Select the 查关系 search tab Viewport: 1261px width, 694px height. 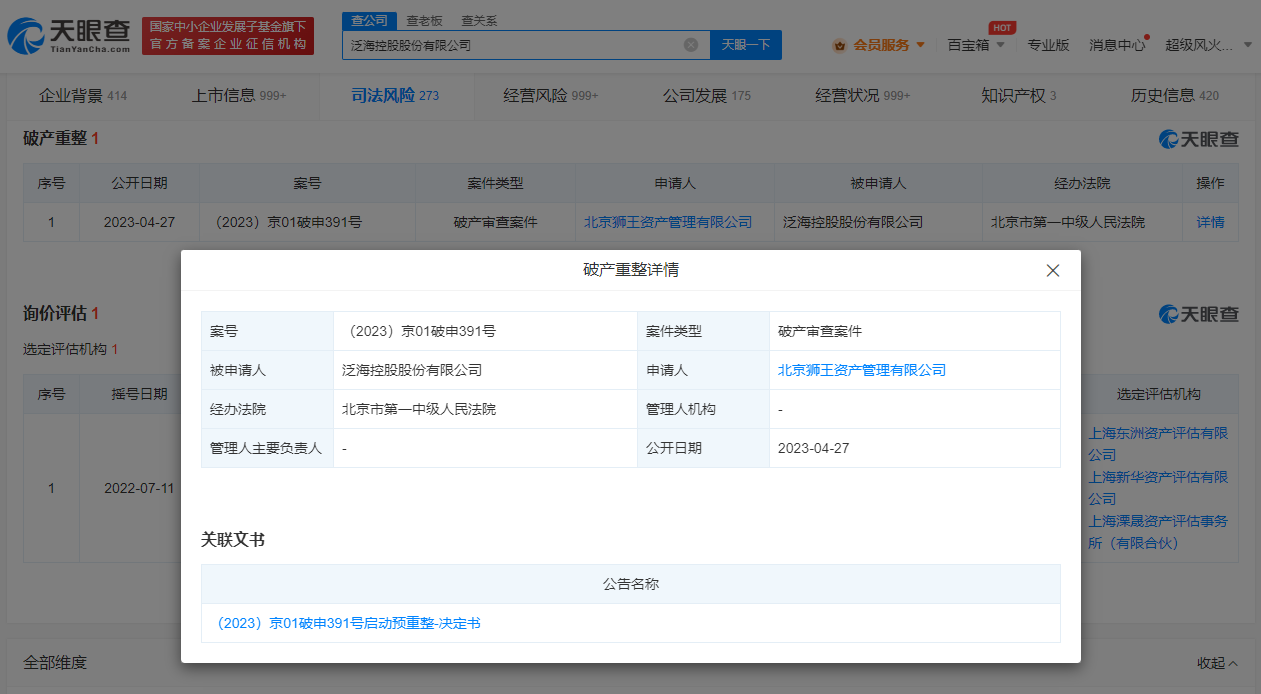479,21
